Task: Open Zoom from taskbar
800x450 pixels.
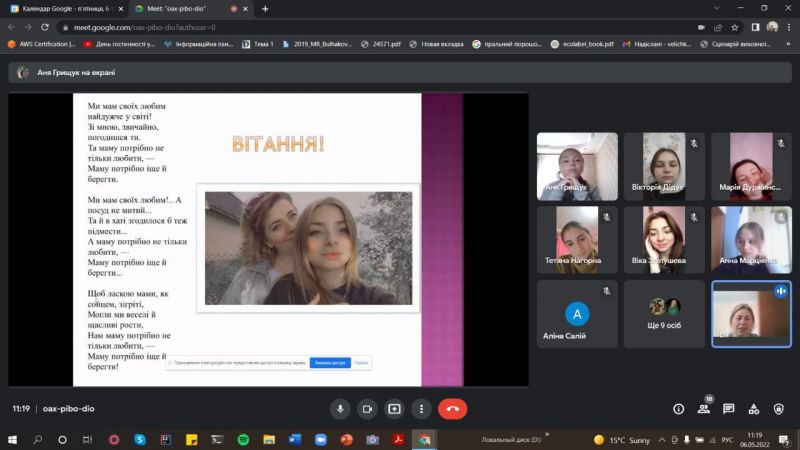Action: (x=320, y=439)
